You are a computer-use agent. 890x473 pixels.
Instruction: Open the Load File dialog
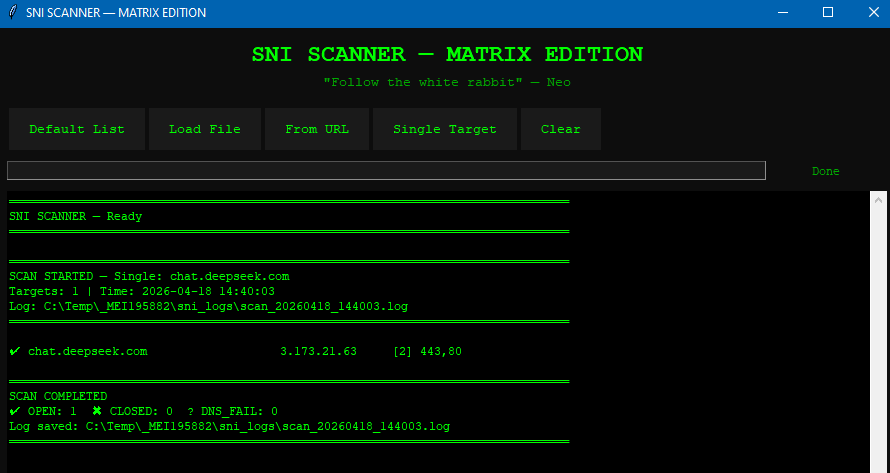205,129
